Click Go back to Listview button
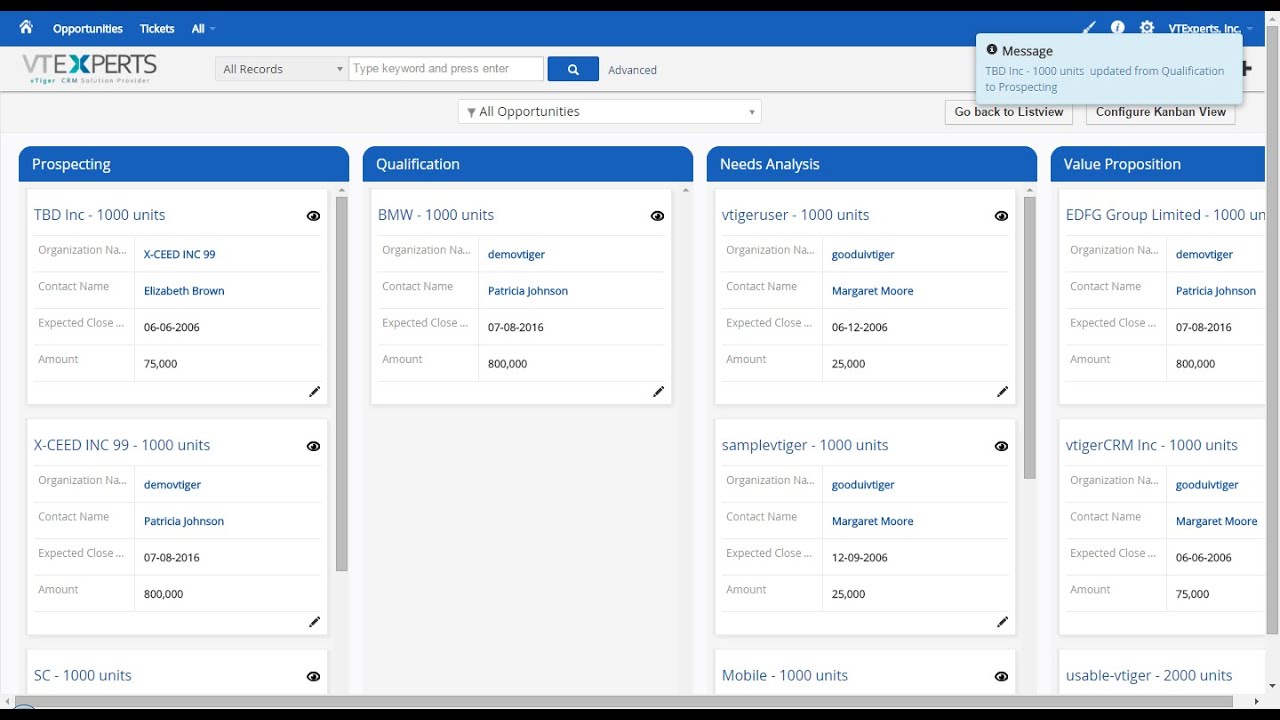1280x720 pixels. [x=1009, y=112]
